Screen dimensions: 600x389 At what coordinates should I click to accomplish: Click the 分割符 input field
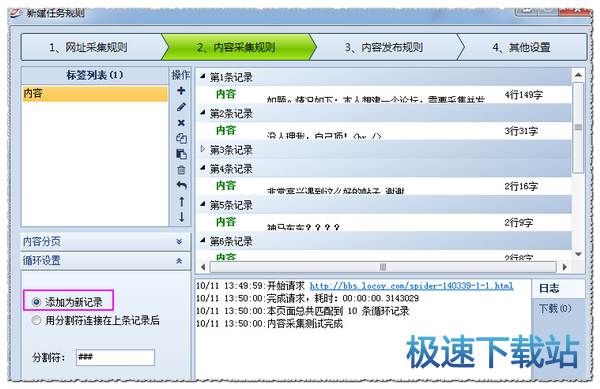coord(115,357)
